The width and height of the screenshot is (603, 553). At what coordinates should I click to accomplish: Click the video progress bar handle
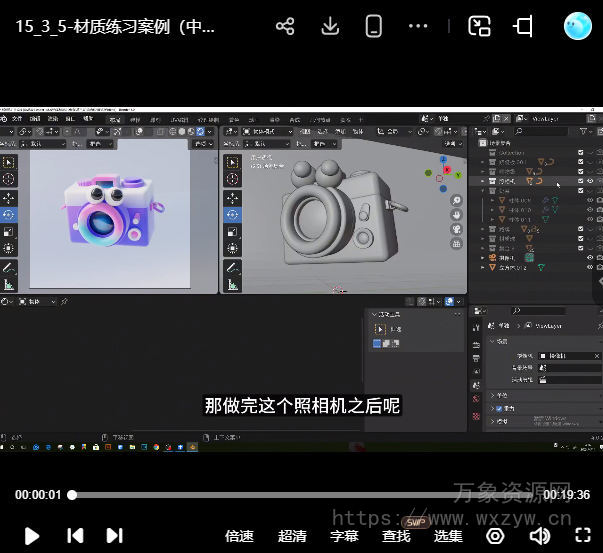tap(72, 495)
